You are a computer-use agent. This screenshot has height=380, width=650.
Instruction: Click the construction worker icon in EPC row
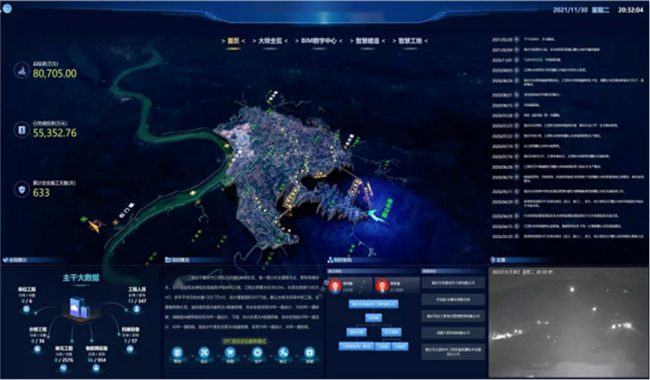point(283,353)
